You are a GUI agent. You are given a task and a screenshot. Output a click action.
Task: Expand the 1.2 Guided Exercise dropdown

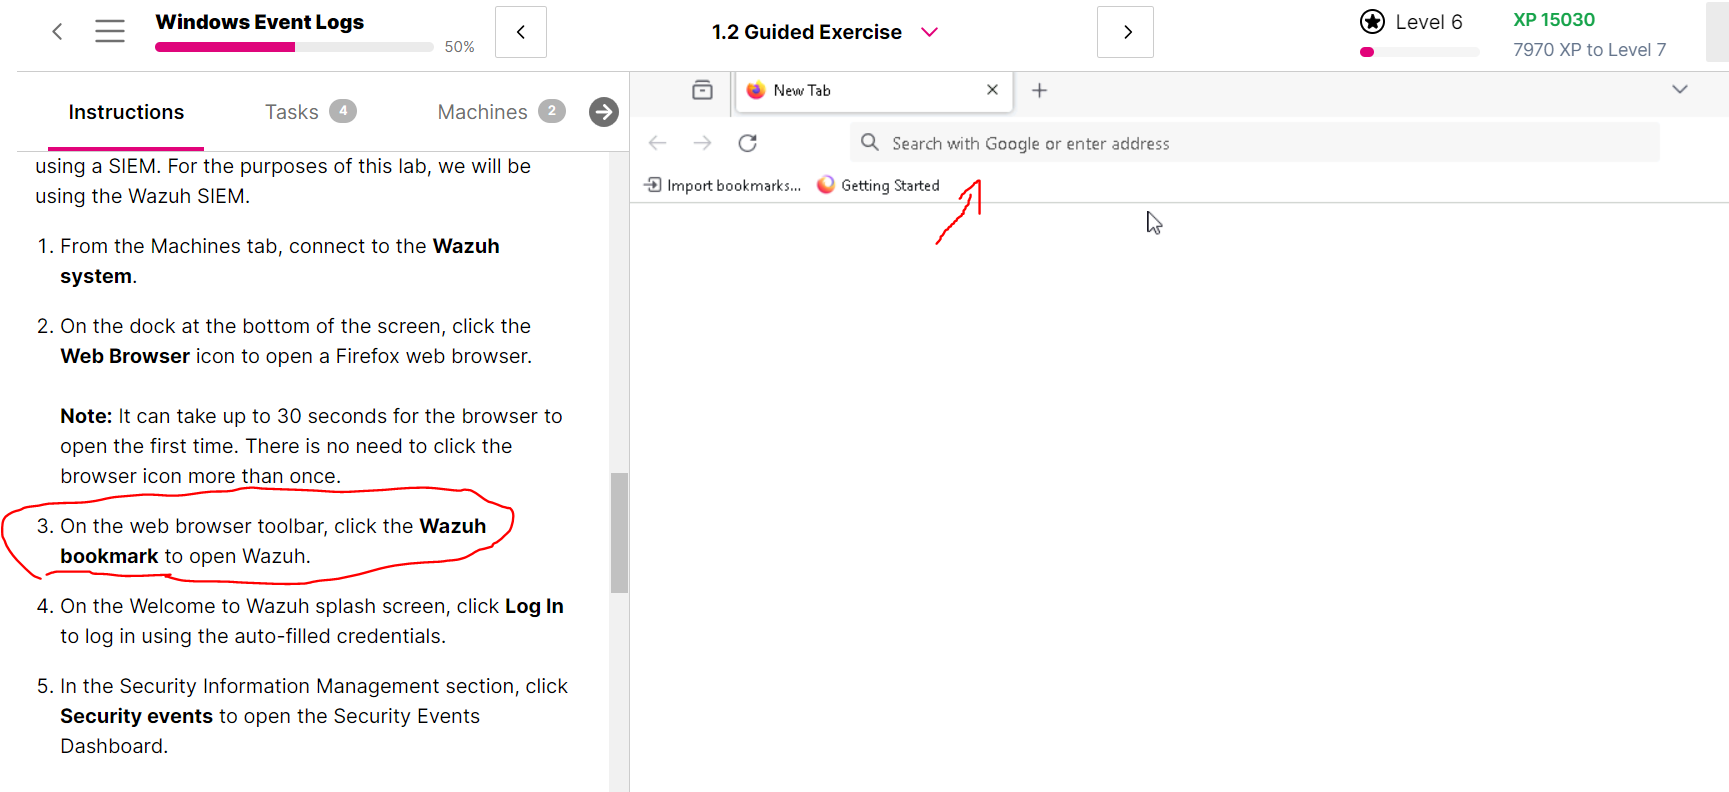(929, 32)
